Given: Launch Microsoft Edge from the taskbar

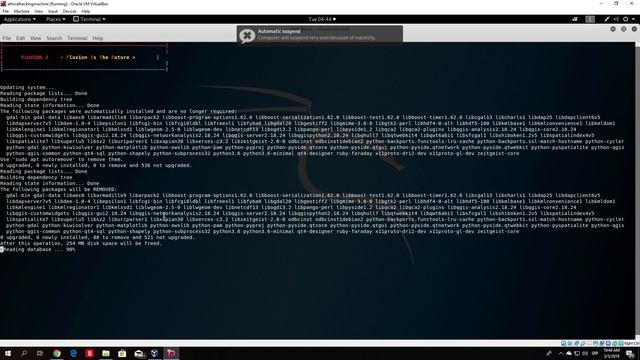Looking at the screenshot, I should tap(73, 353).
